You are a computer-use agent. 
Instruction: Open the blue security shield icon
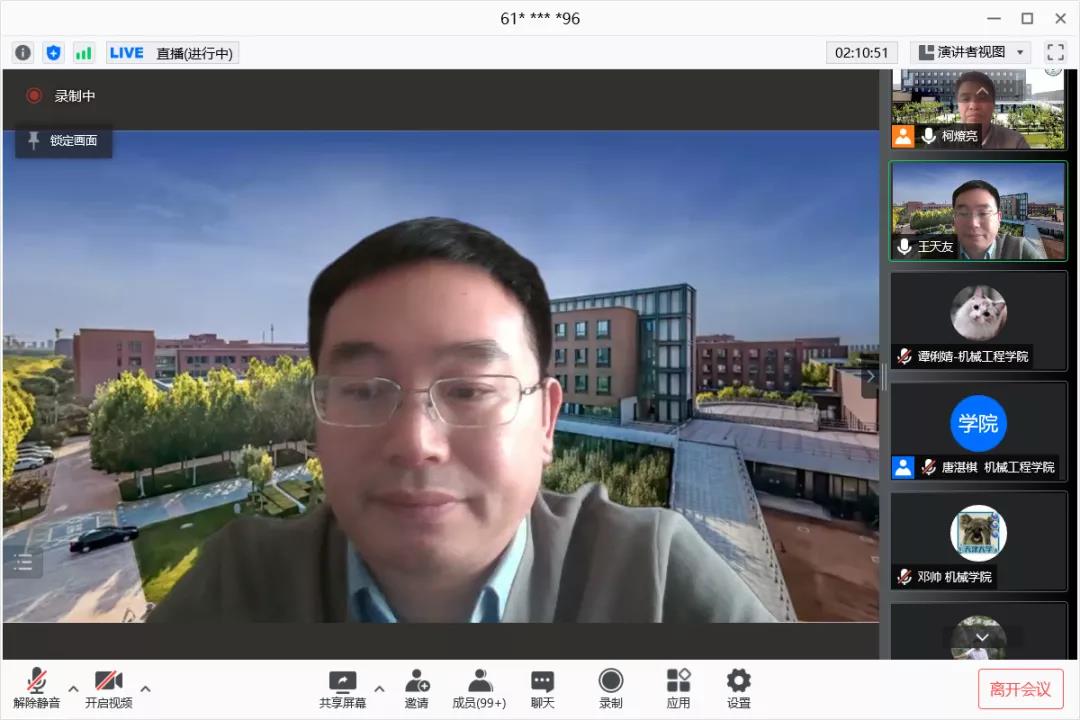(x=54, y=53)
